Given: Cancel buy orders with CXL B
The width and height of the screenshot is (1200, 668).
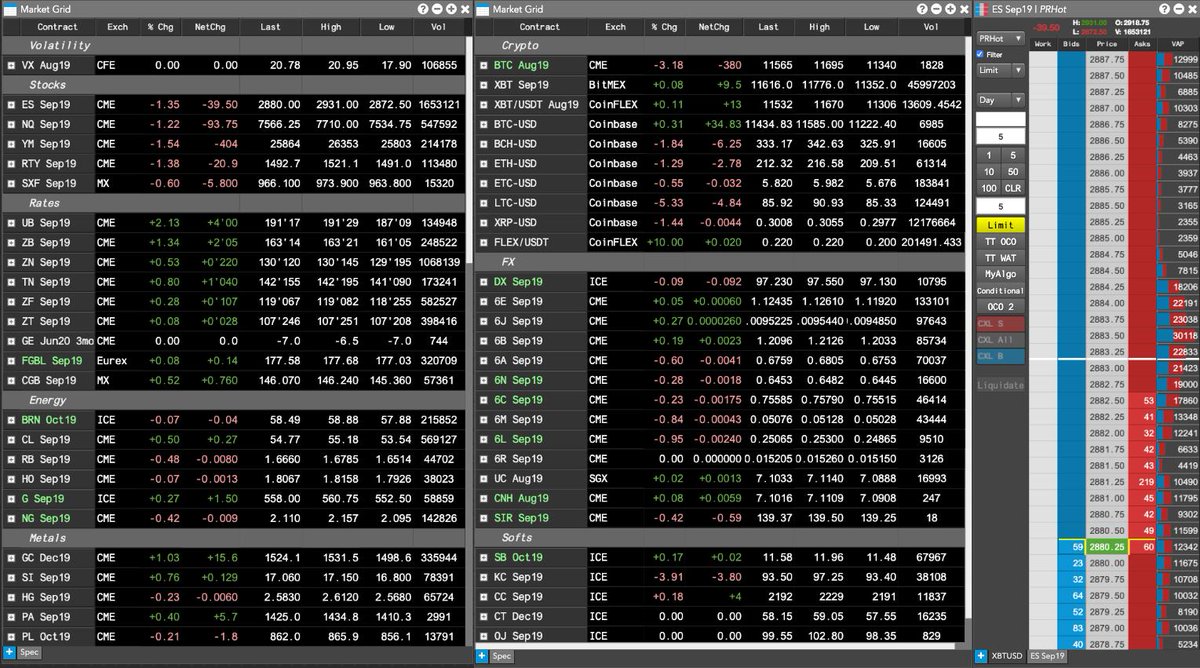Looking at the screenshot, I should click(1000, 355).
